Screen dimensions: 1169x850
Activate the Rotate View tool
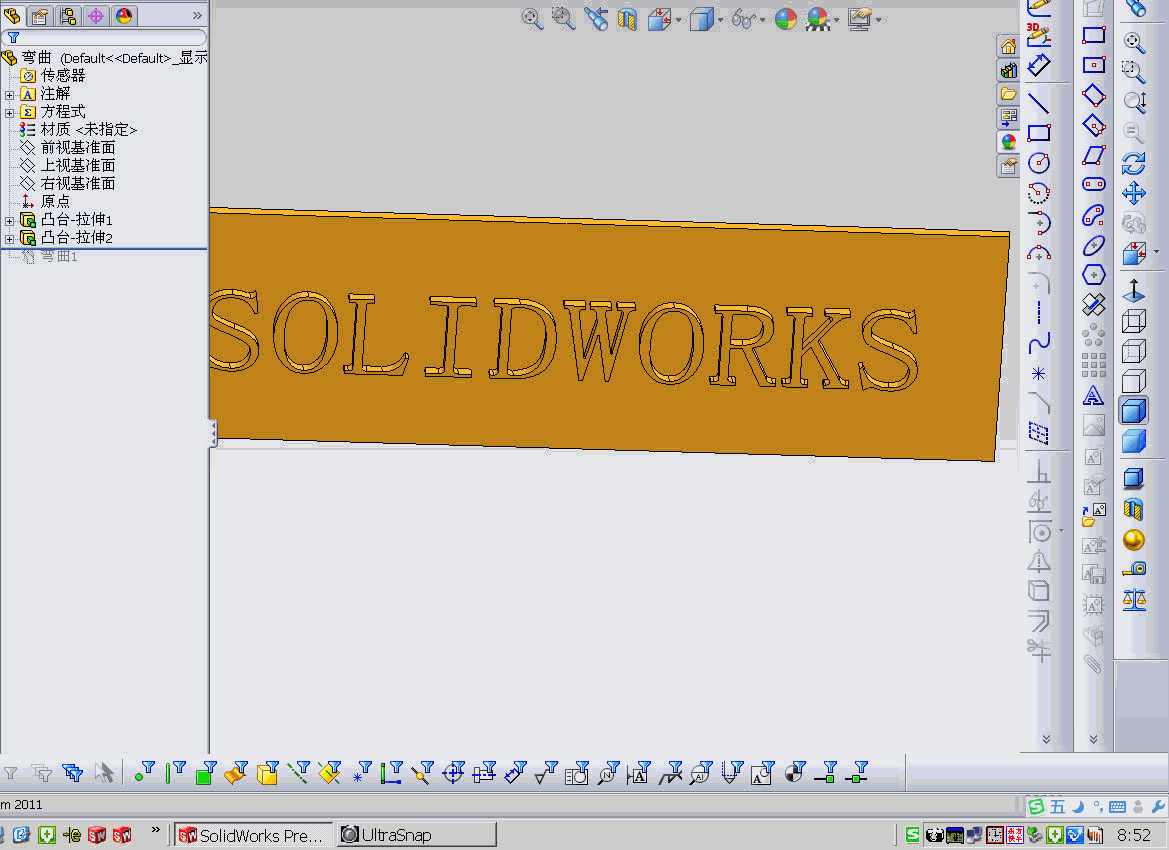1134,163
